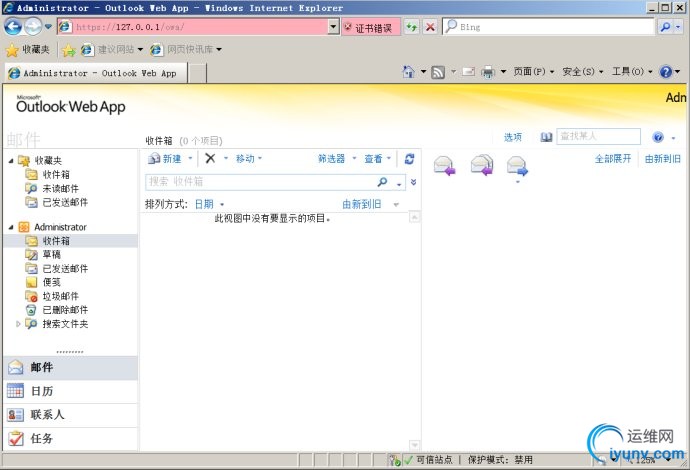This screenshot has width=690, height=470.
Task: Open the View (查看) menu
Action: [x=377, y=158]
